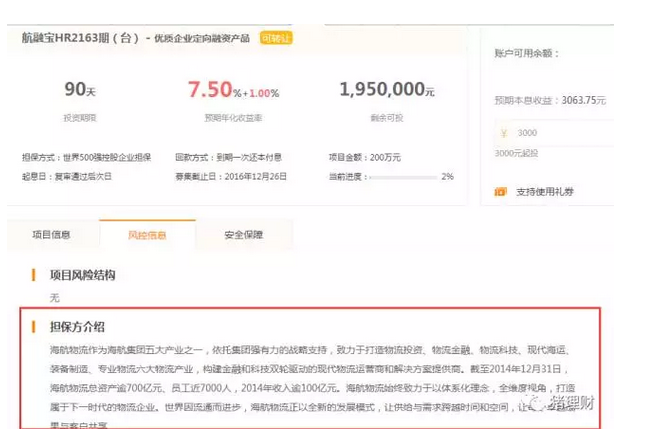Click the 3000元起投 hint text

[516, 153]
